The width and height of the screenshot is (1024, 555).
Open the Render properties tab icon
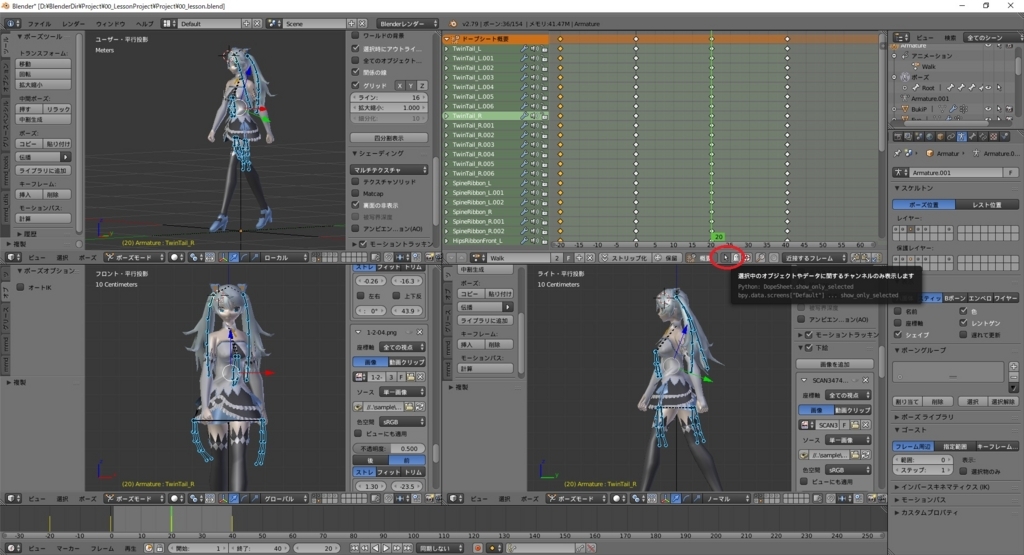click(898, 136)
